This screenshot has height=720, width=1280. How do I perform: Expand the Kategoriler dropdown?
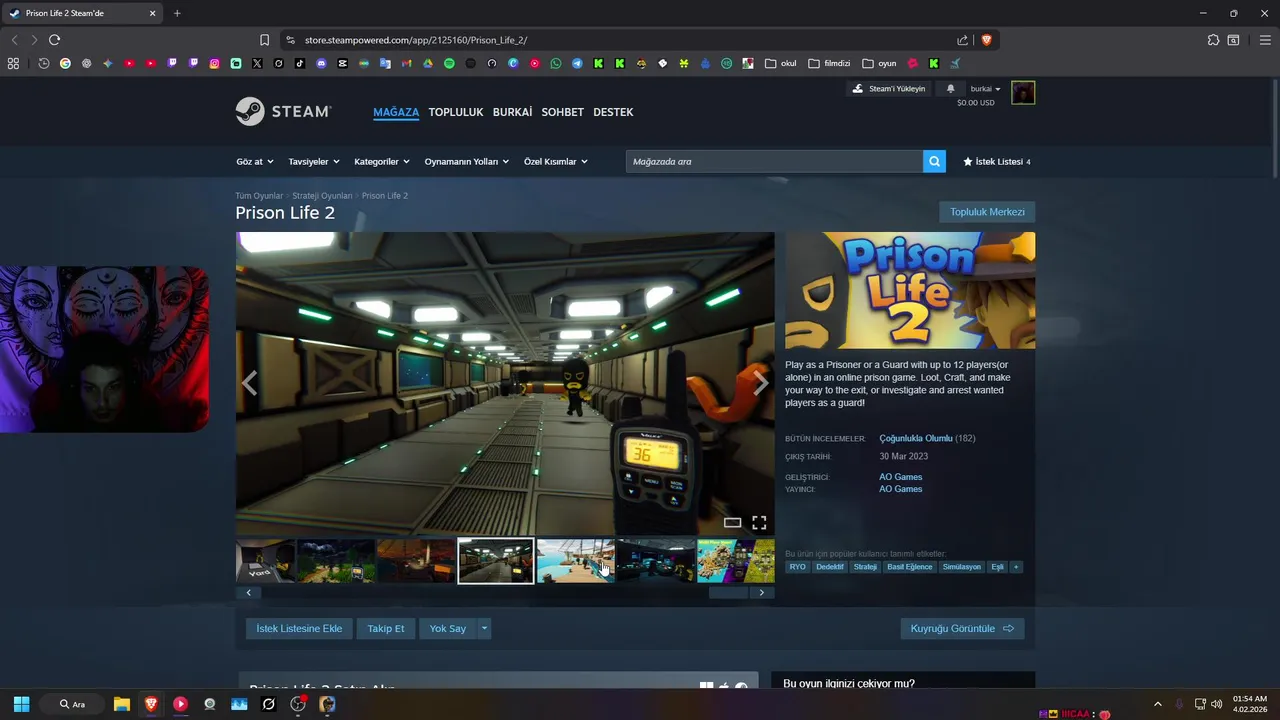(x=382, y=161)
